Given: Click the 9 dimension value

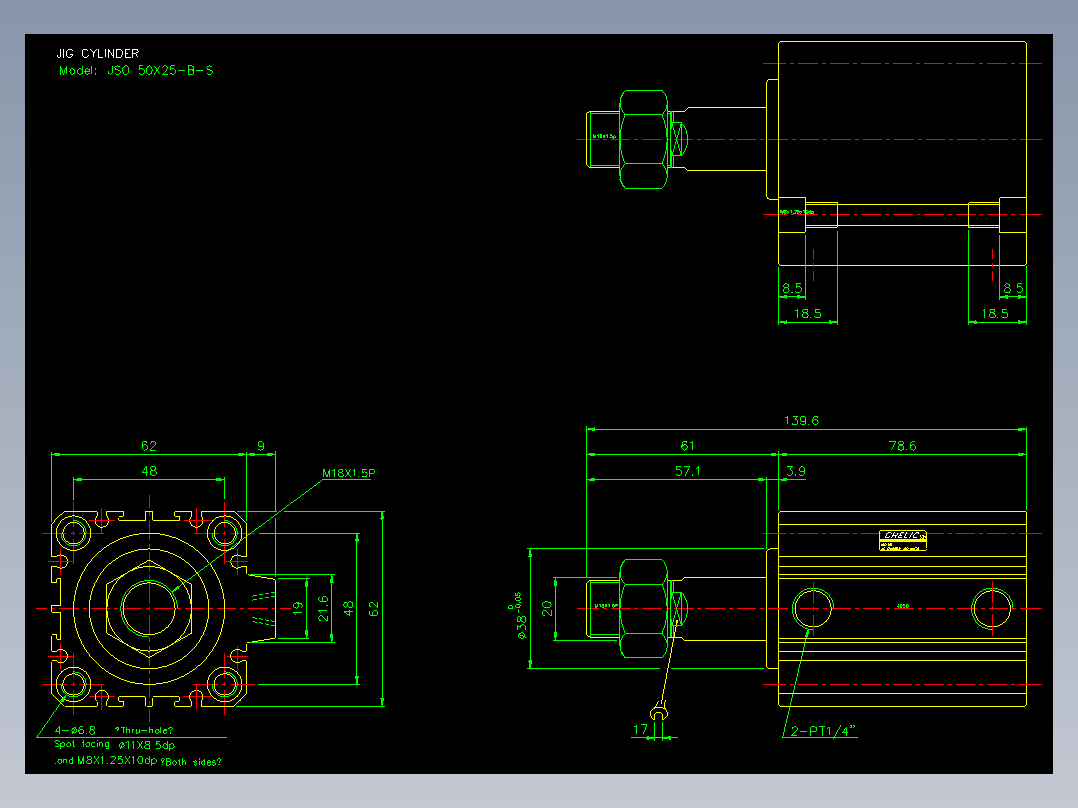Looking at the screenshot, I should pyautogui.click(x=261, y=446).
